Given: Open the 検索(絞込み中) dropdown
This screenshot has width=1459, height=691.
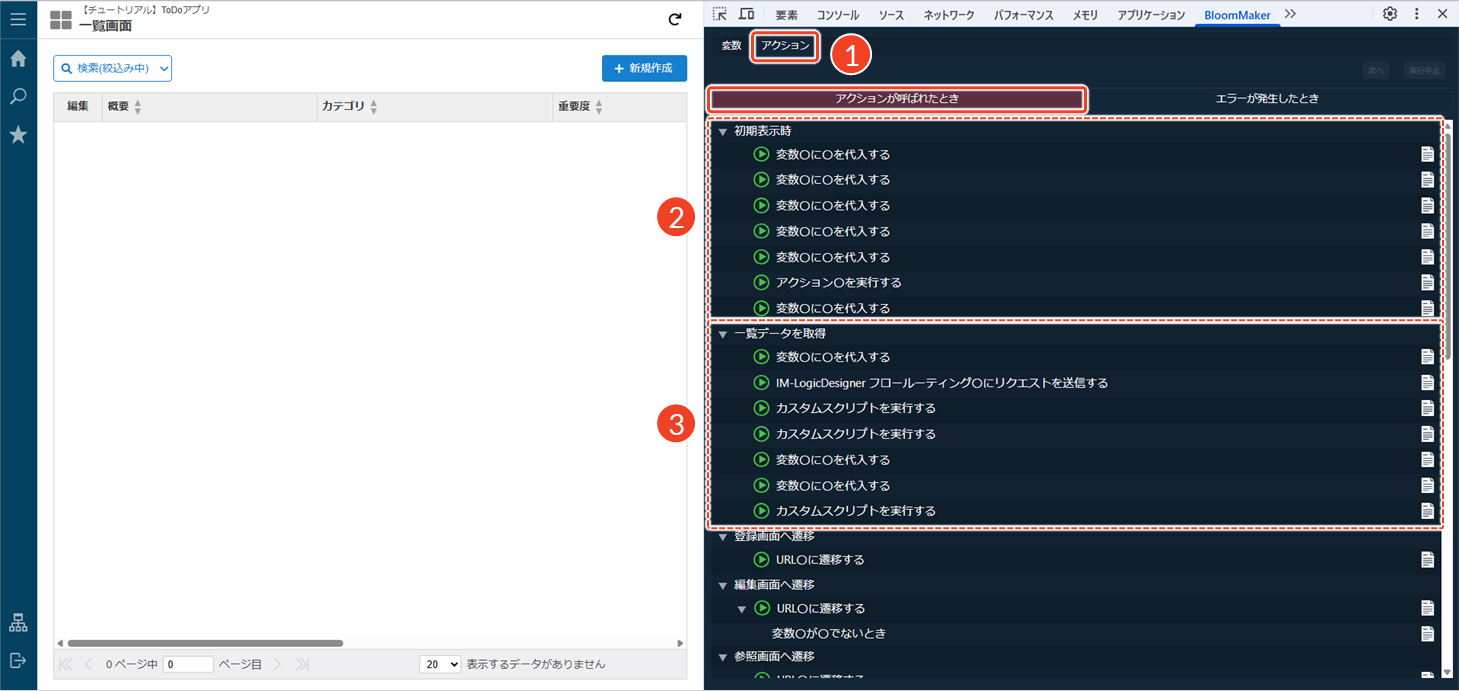Looking at the screenshot, I should click(113, 68).
